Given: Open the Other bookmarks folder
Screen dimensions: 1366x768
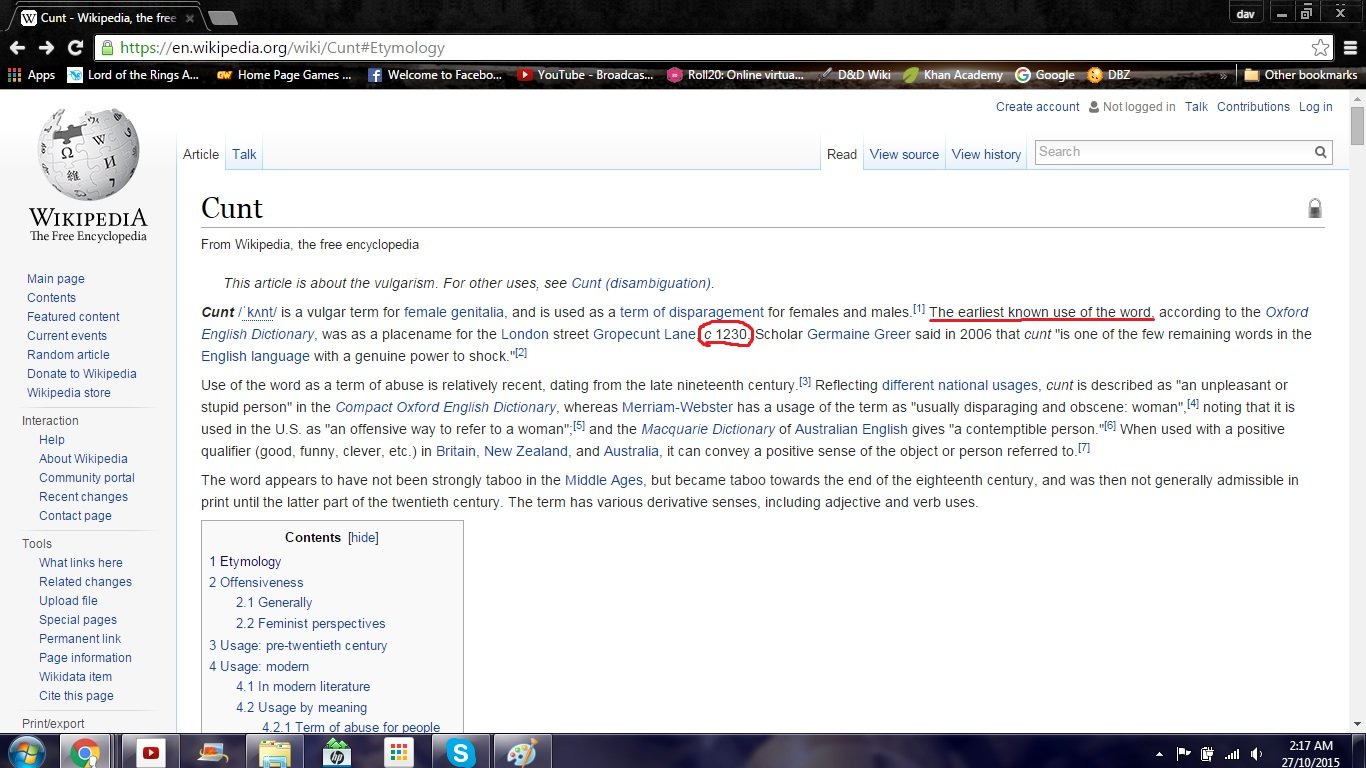Looking at the screenshot, I should tap(1300, 75).
